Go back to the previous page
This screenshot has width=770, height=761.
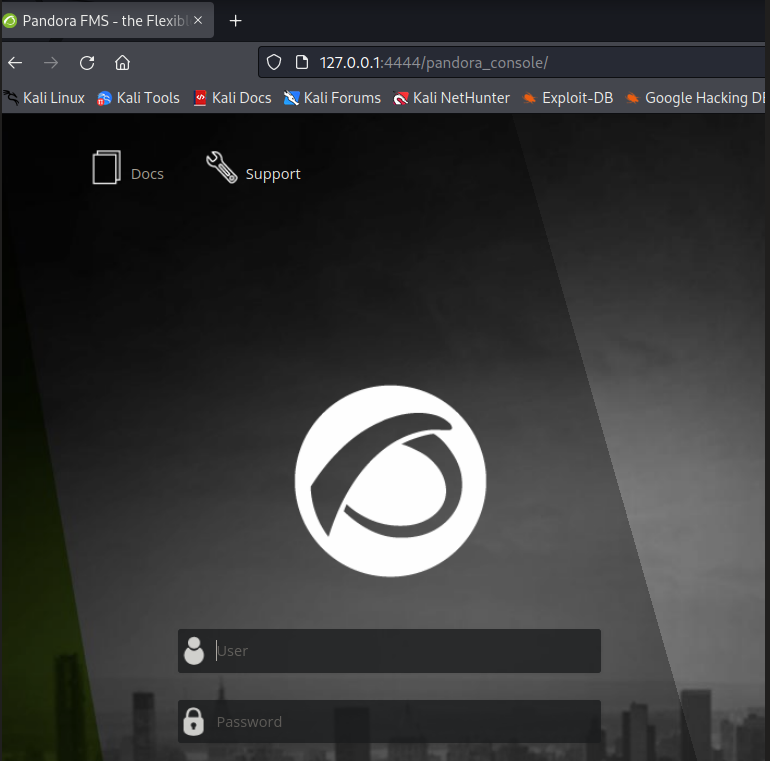click(15, 62)
